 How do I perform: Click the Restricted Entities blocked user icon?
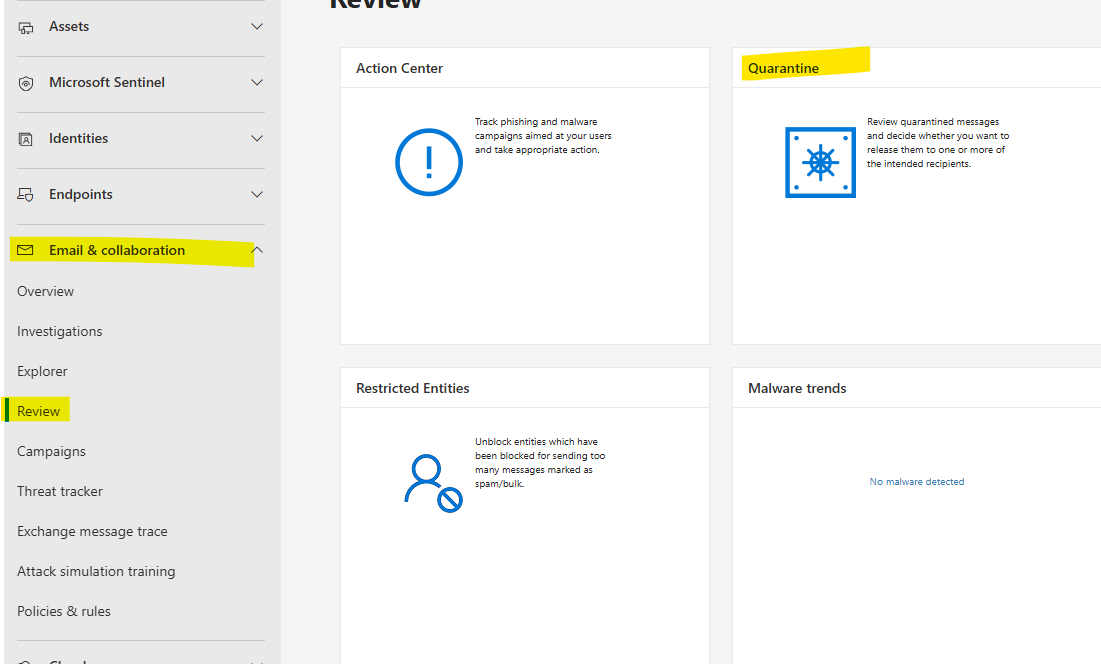[432, 483]
